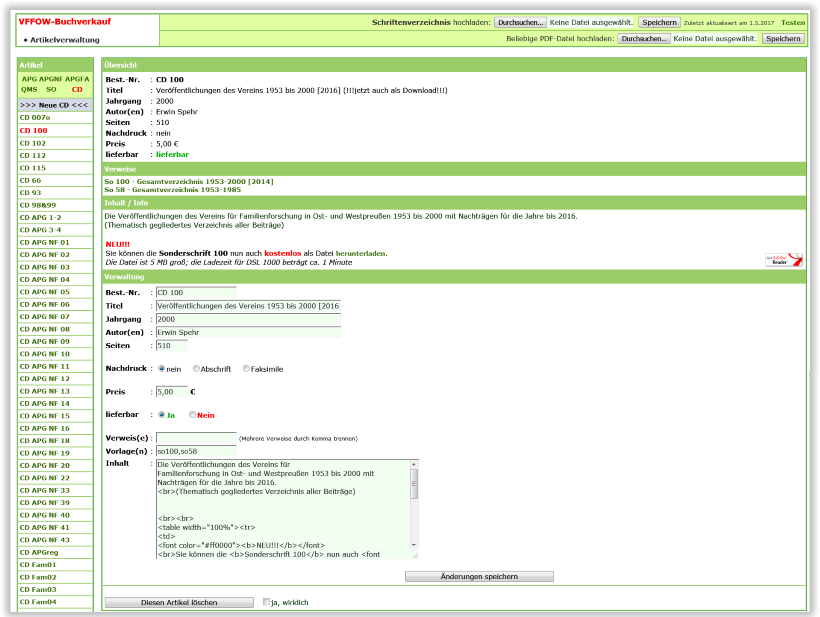Click 'Diesen Artikel löschen' button

pyautogui.click(x=179, y=602)
